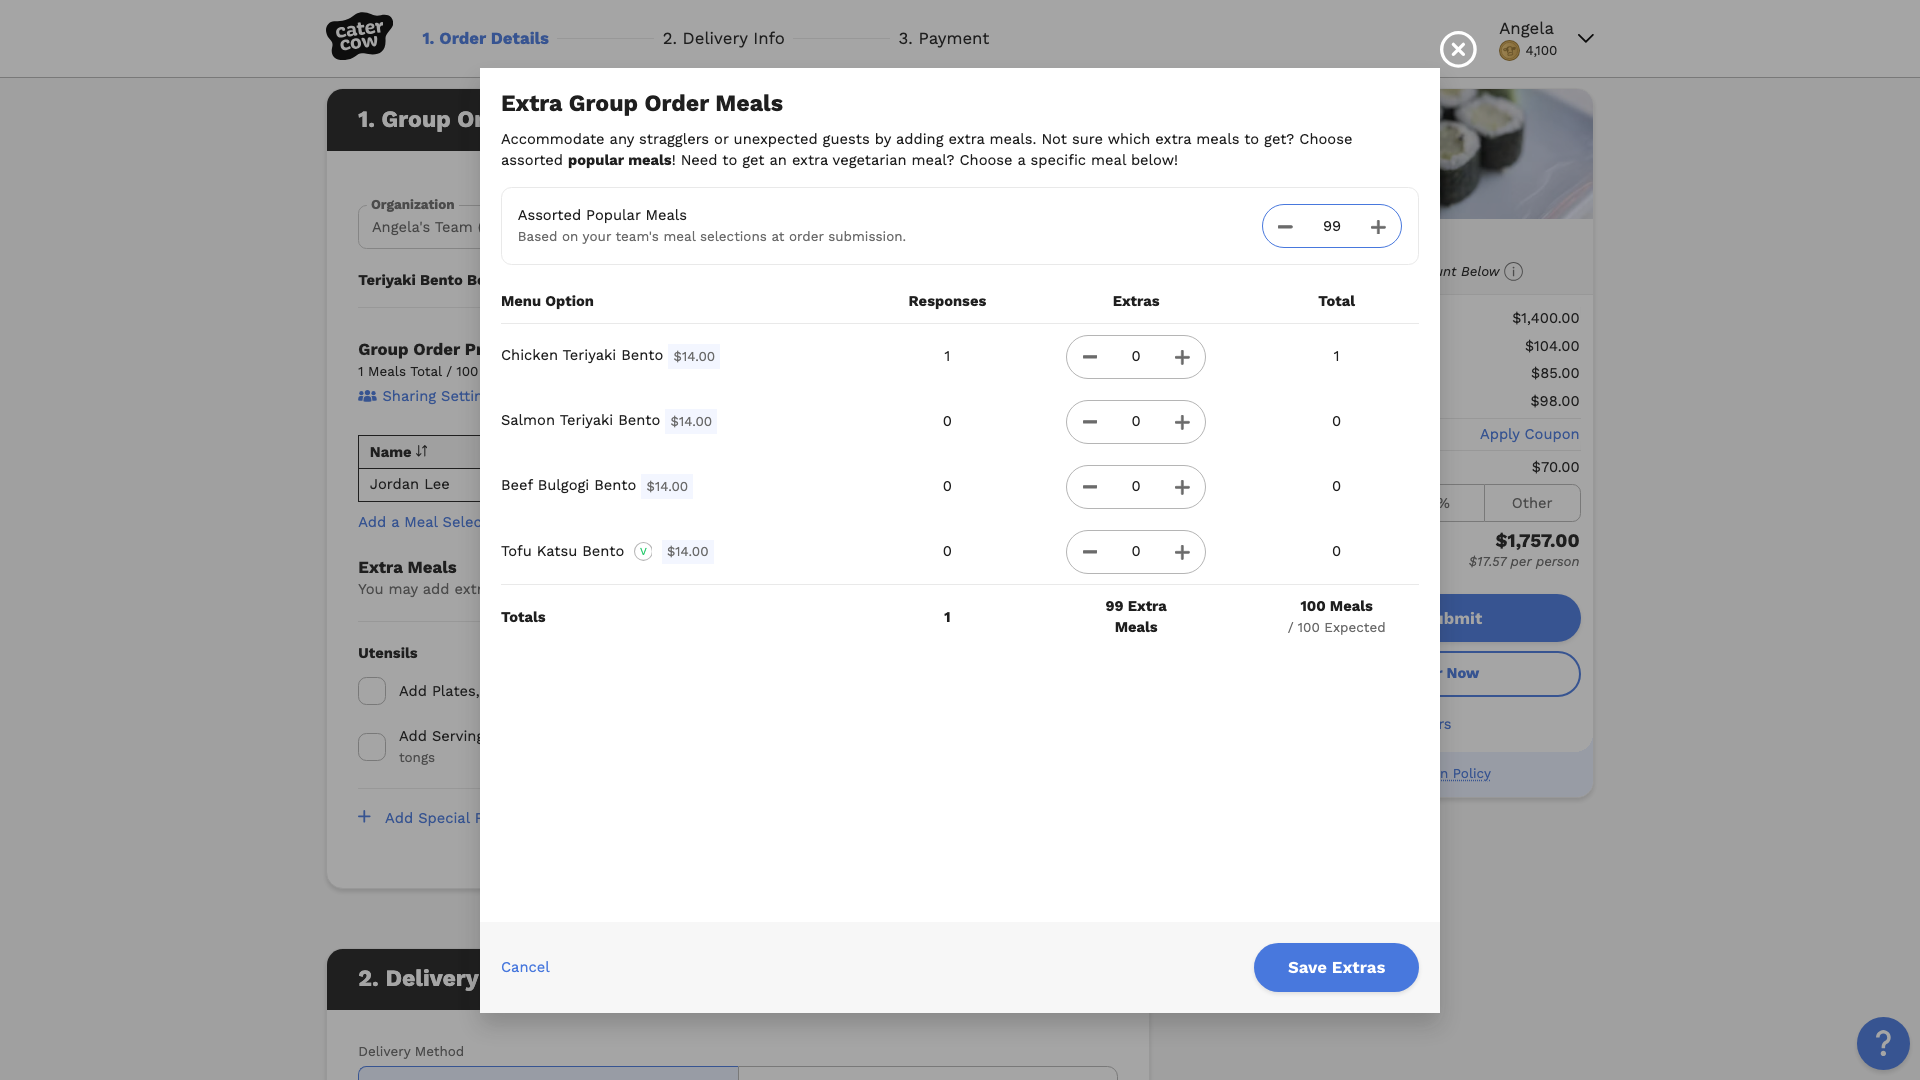This screenshot has width=1920, height=1080.
Task: Go to the Order Details step
Action: (x=485, y=38)
